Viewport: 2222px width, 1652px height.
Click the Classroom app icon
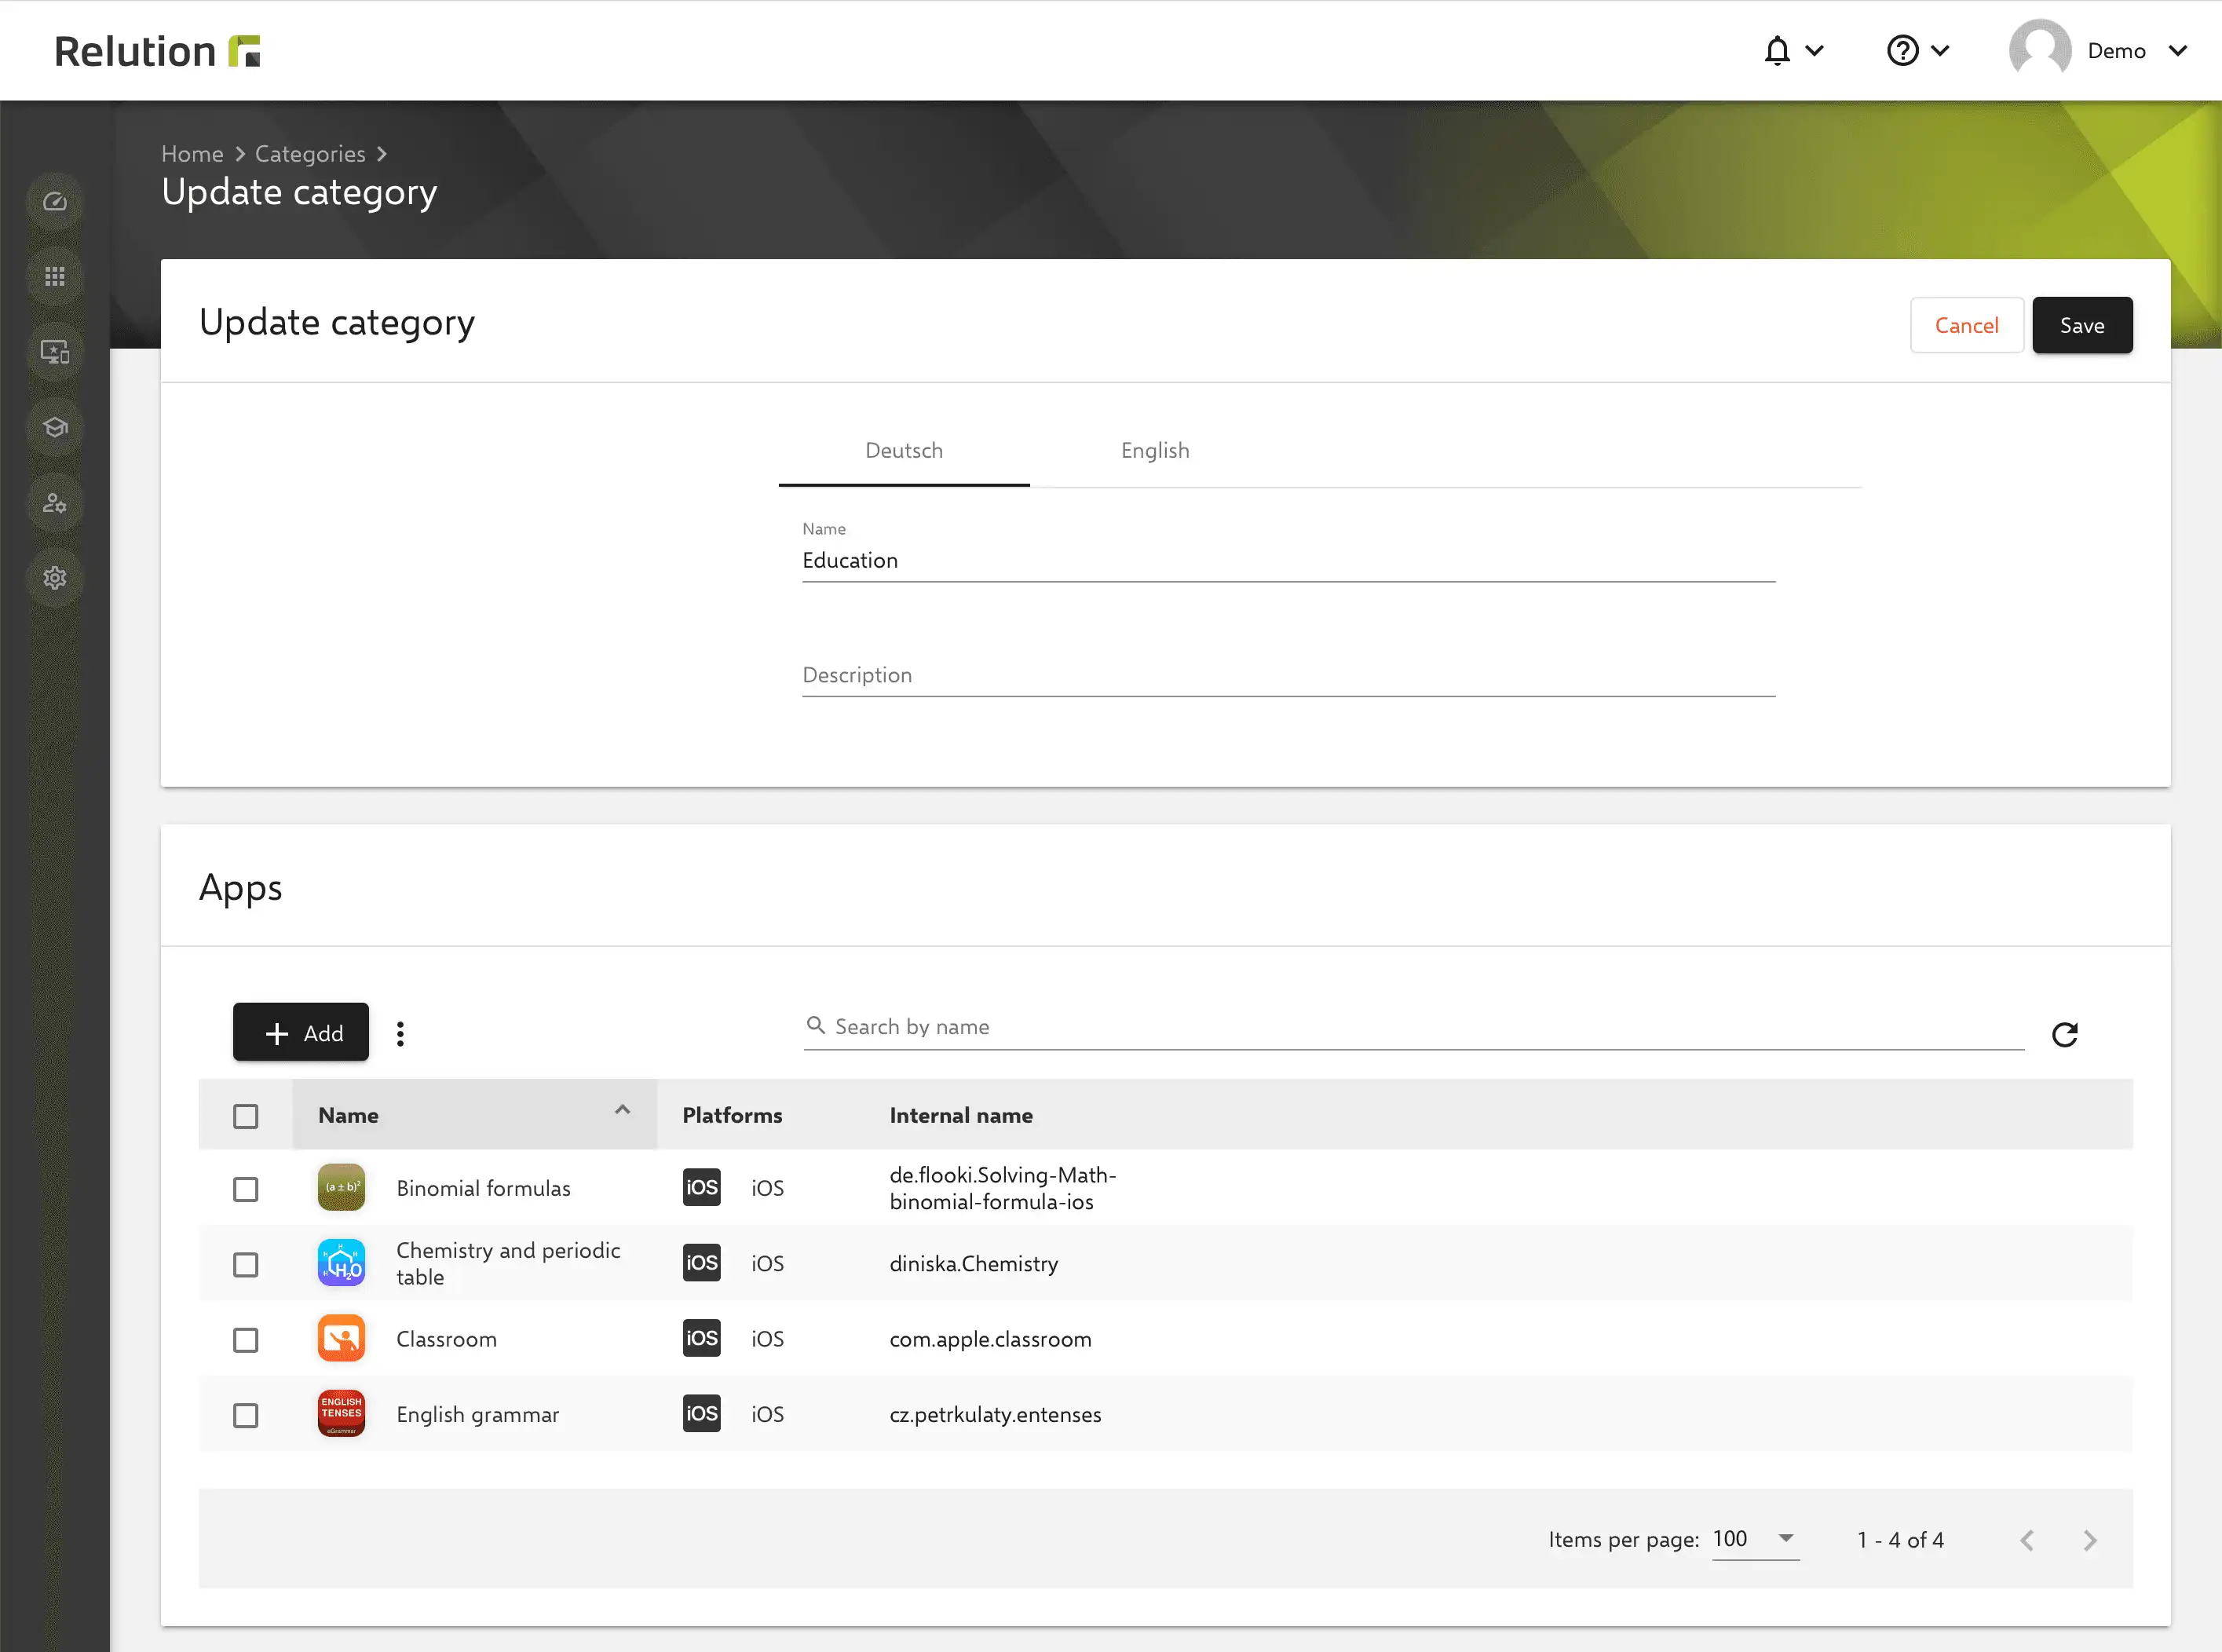pos(341,1339)
